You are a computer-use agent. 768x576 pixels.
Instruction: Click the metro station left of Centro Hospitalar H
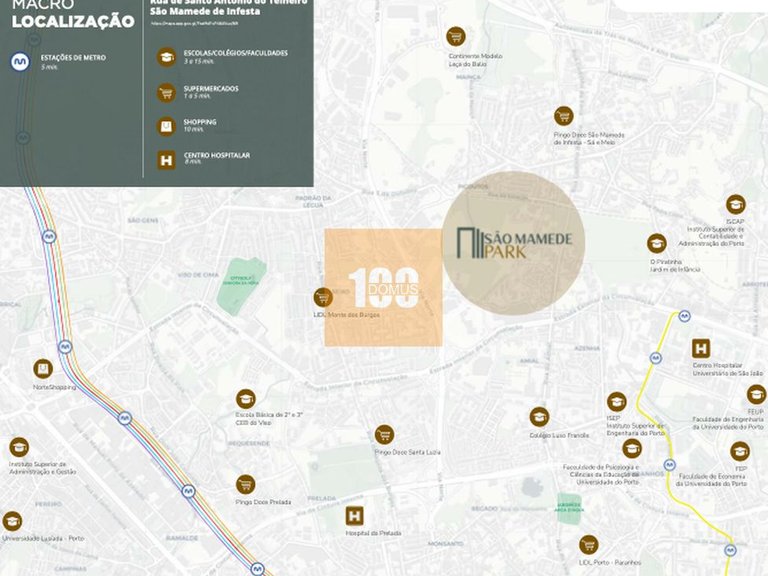(x=656, y=358)
